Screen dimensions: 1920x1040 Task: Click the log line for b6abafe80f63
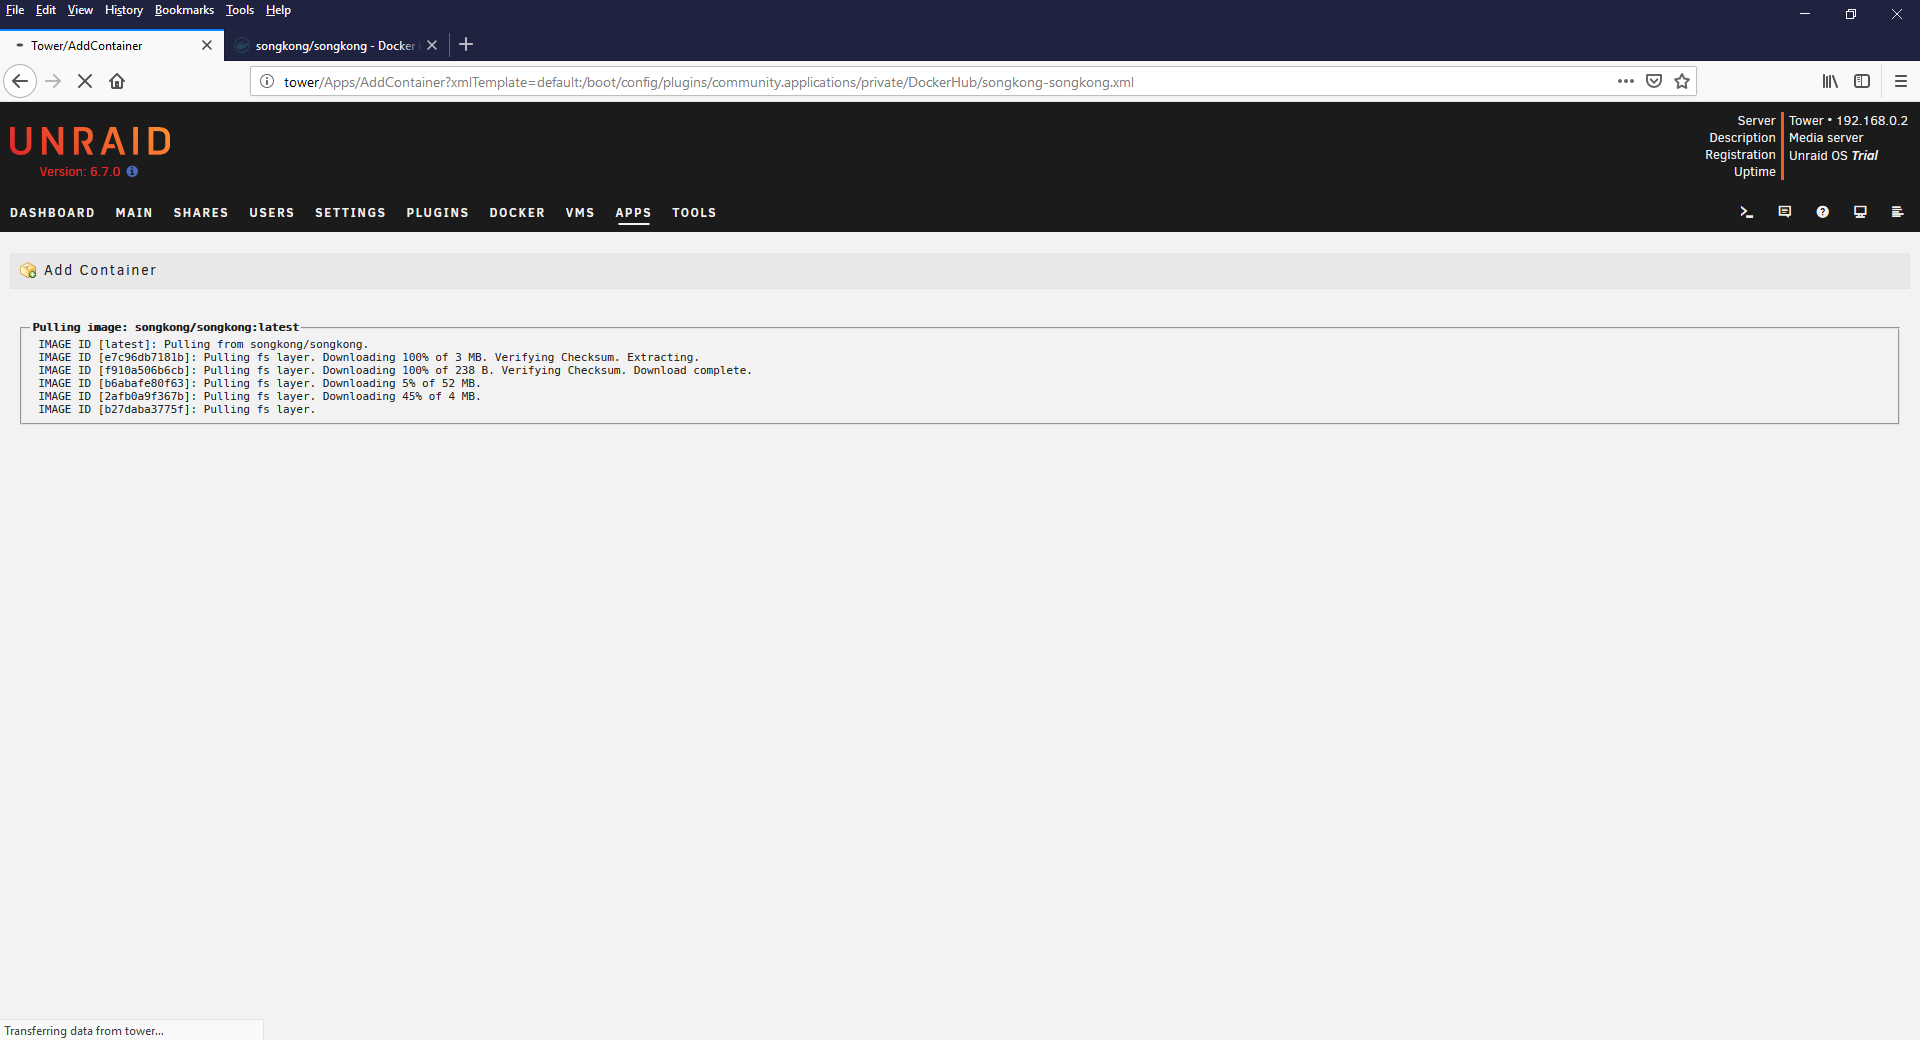[260, 383]
